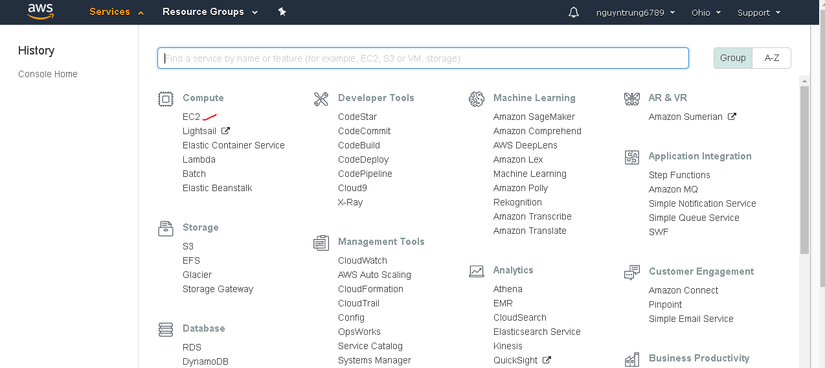This screenshot has height=368, width=825.
Task: Open Elasticsearch Service
Action: point(537,332)
